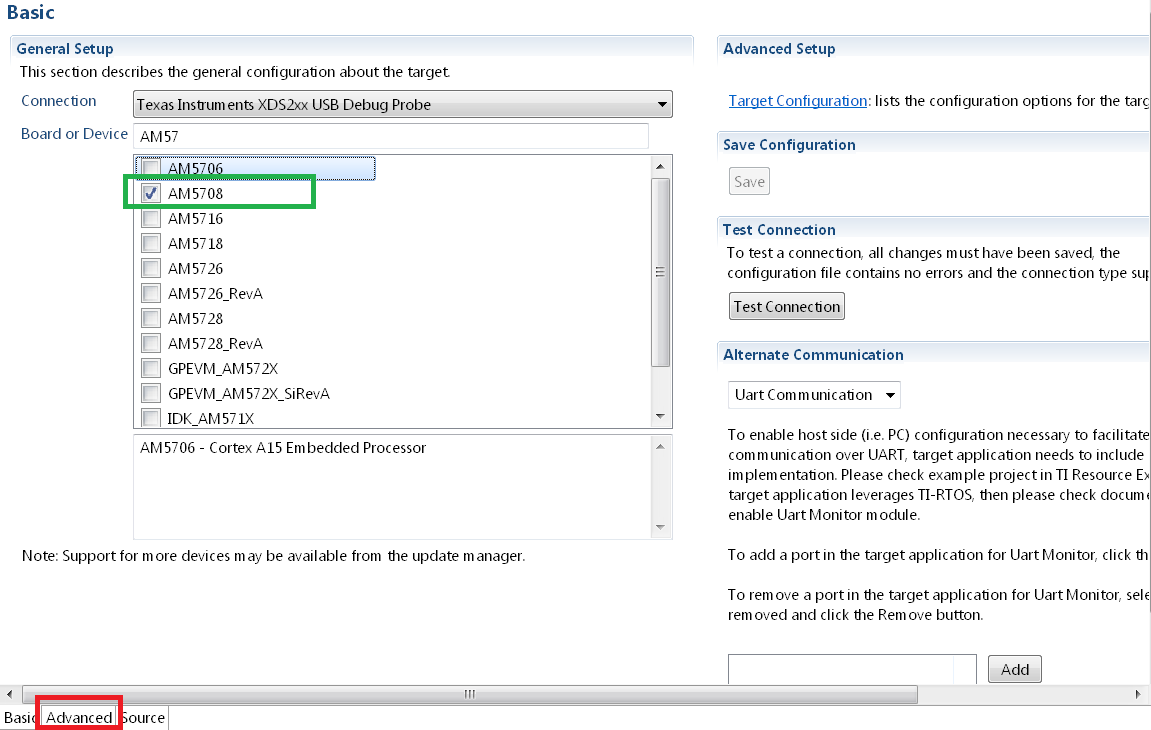Image resolution: width=1151 pixels, height=730 pixels.
Task: Enable the AM5726_RevA checkbox
Action: 149,293
